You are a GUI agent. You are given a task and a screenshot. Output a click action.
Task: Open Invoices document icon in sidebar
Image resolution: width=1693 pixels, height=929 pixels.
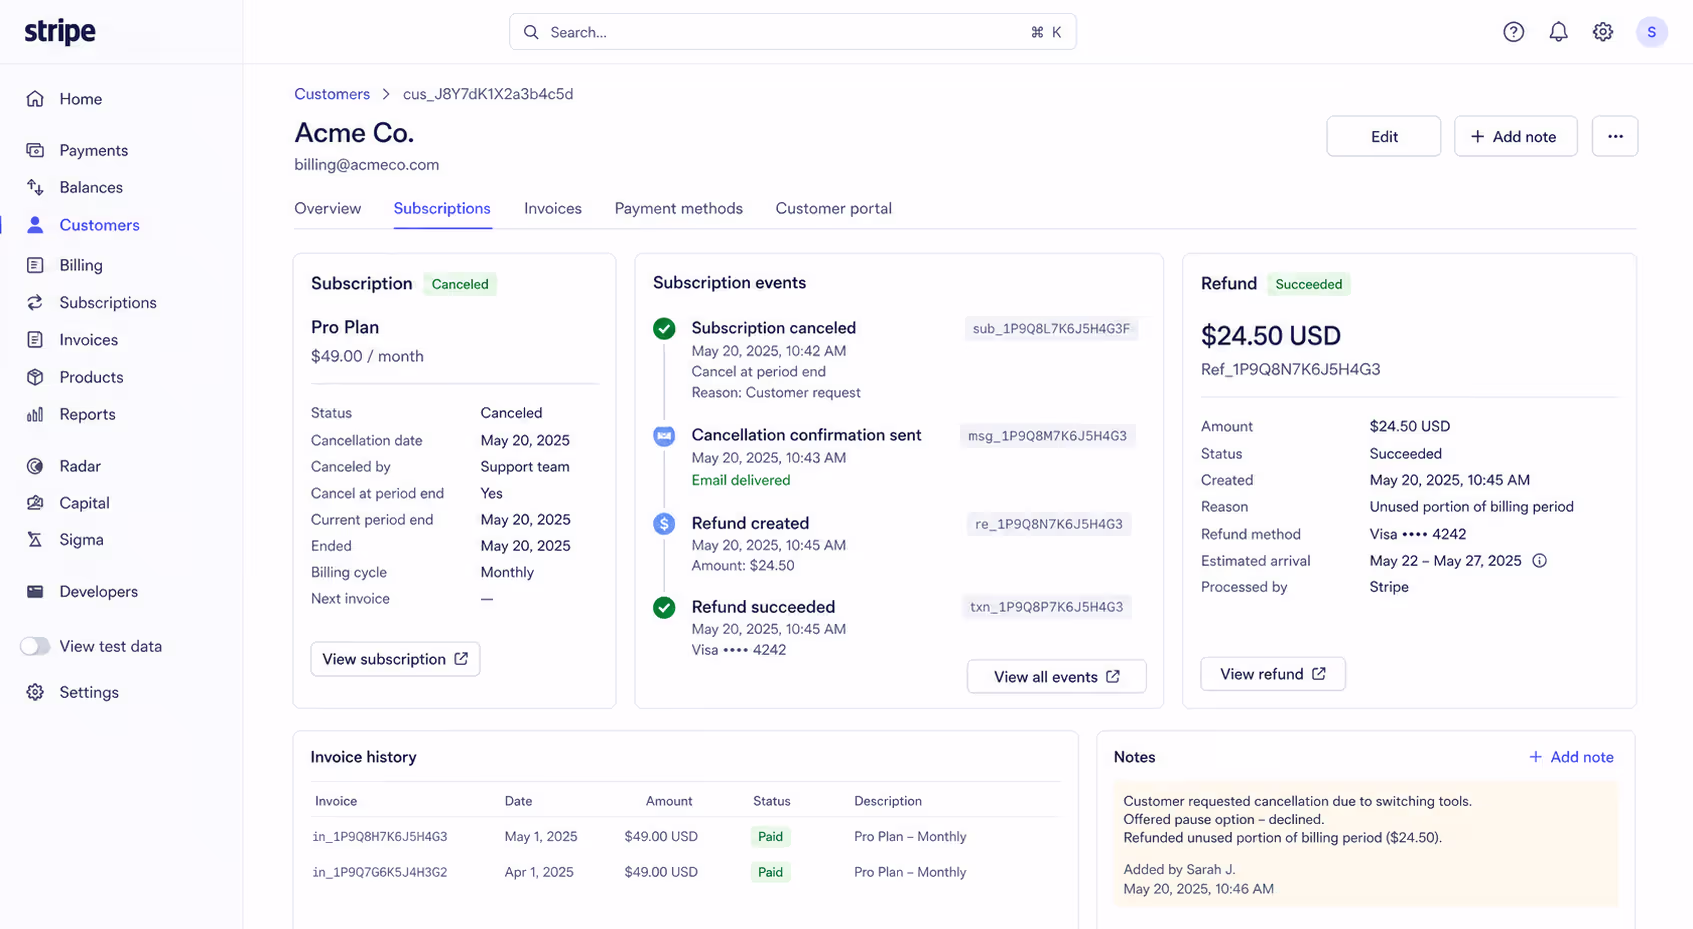(35, 340)
